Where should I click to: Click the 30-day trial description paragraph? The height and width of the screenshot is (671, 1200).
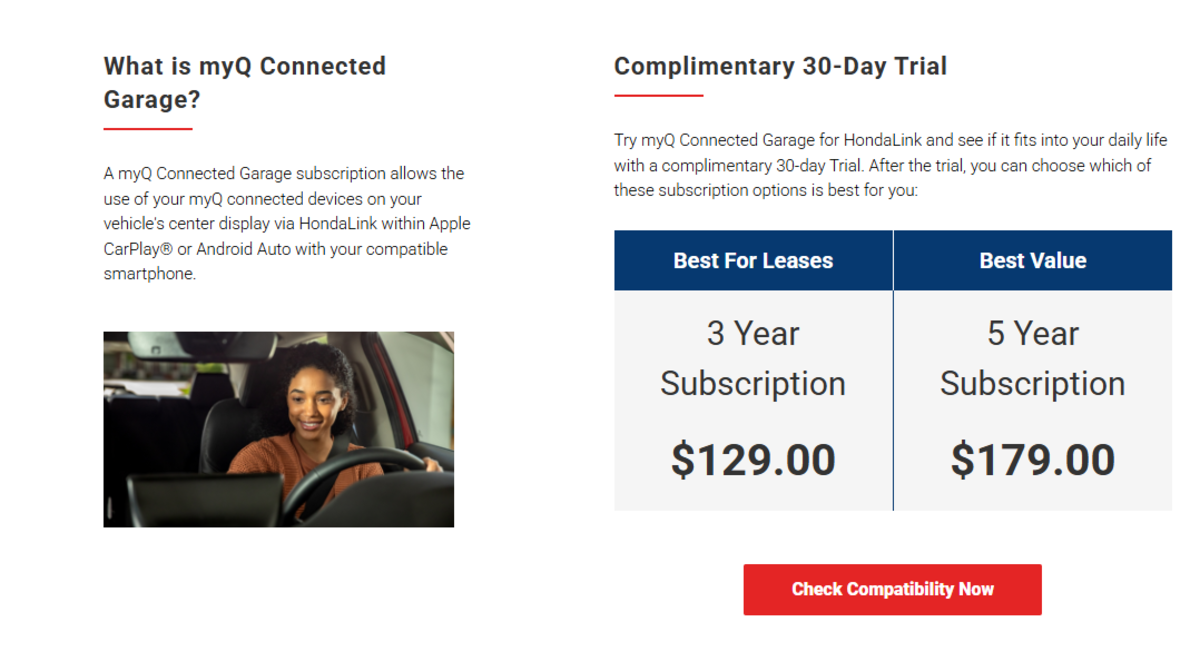point(883,165)
